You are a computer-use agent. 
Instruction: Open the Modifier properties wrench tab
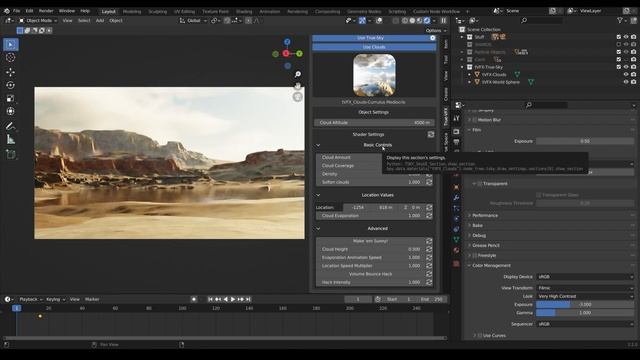456,198
